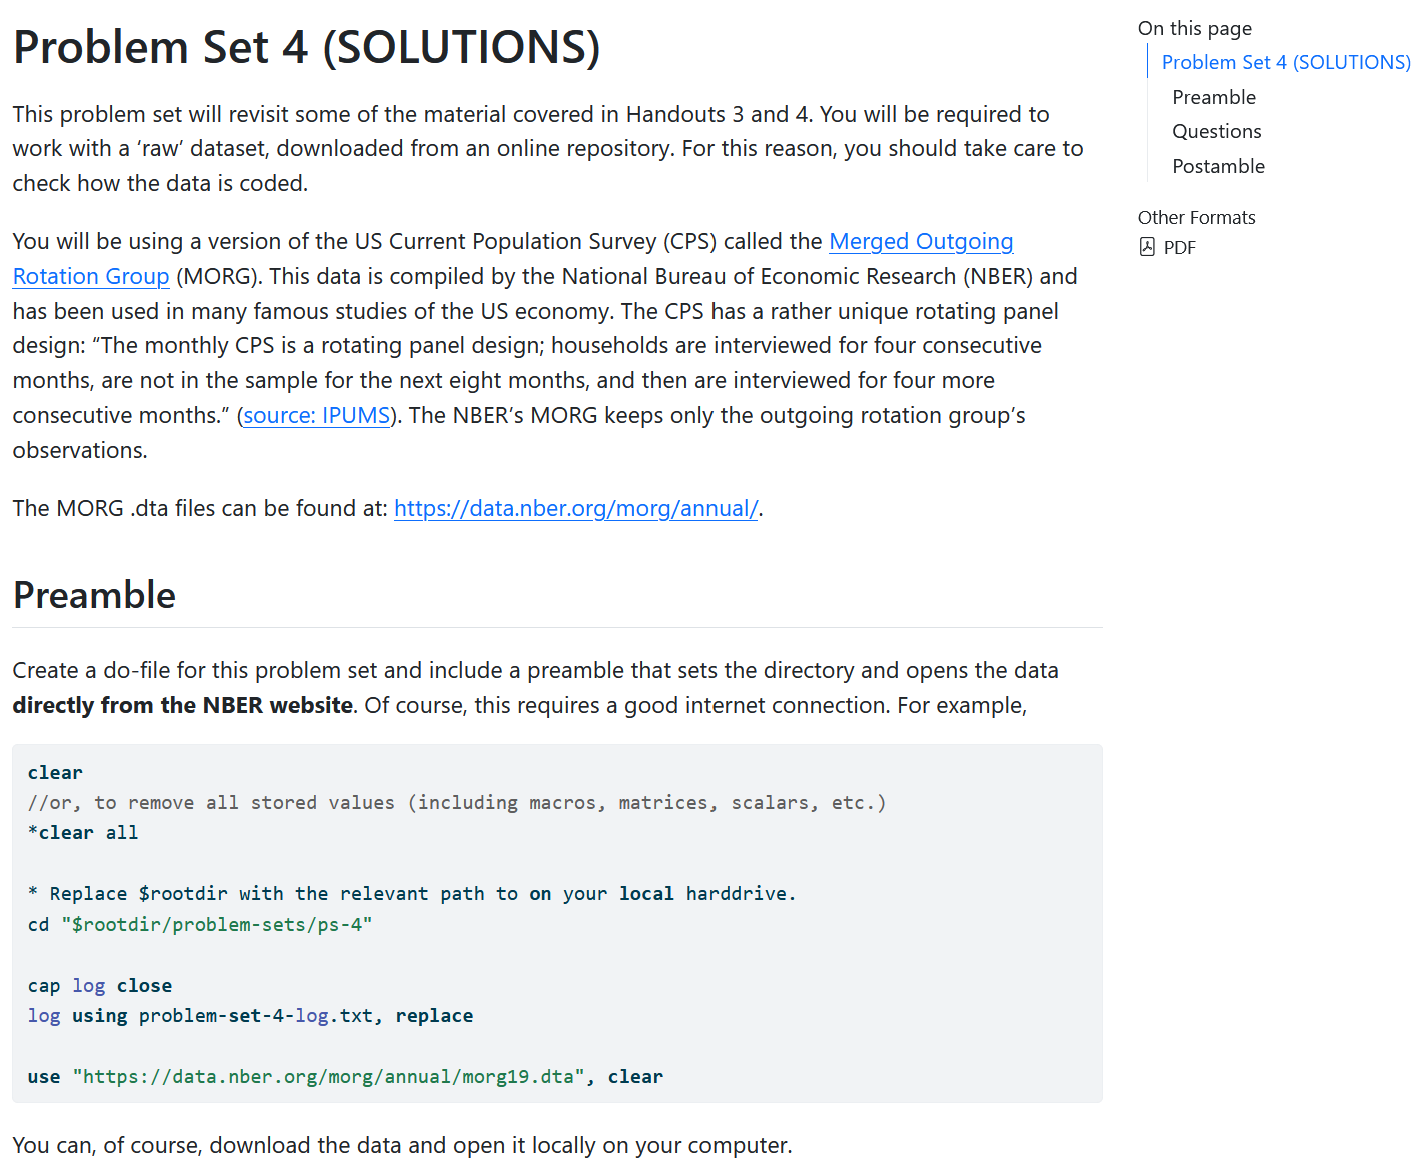Follow the 'source: IPUMS' link
Screen dimensions: 1420x1166
pyautogui.click(x=316, y=416)
